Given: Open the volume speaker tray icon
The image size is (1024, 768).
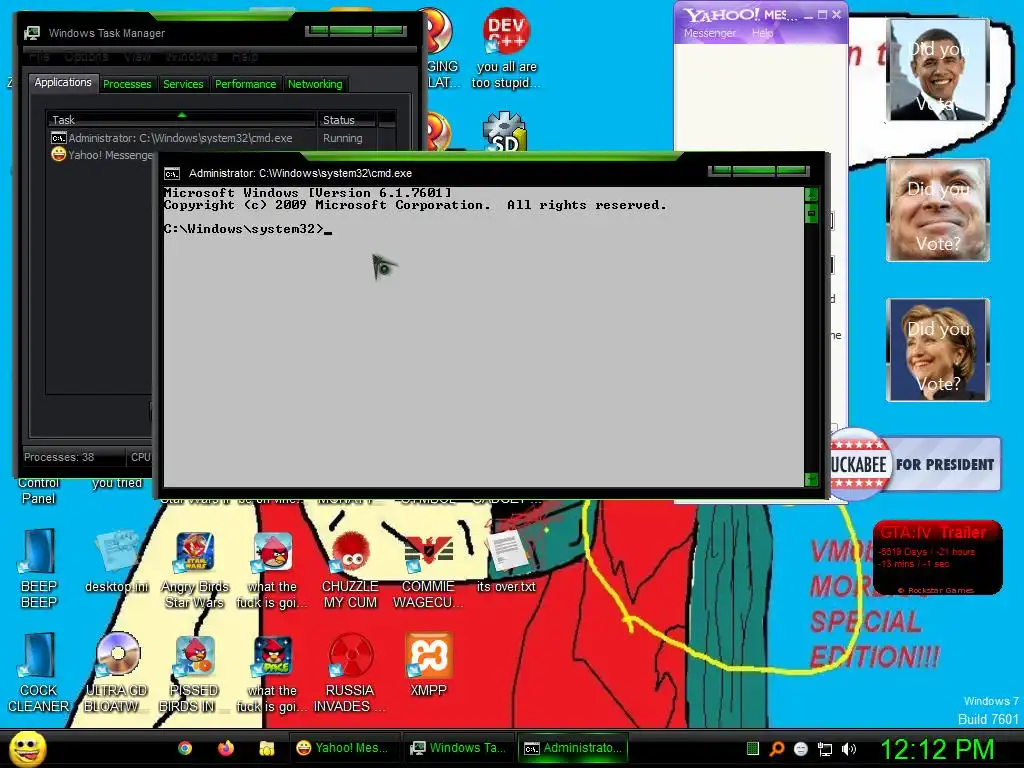Looking at the screenshot, I should (x=849, y=749).
